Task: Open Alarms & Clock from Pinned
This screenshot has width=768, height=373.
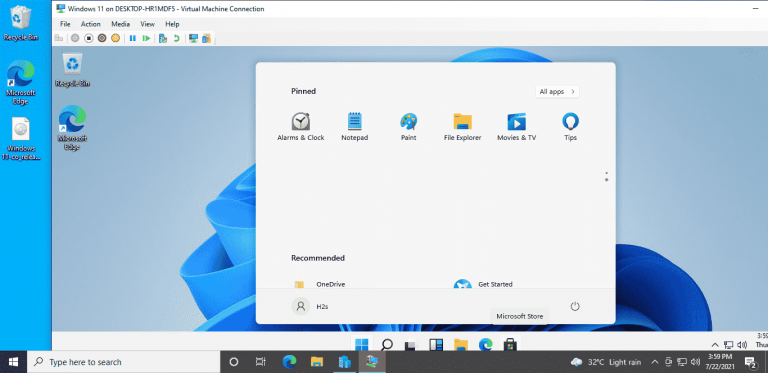Action: click(301, 127)
